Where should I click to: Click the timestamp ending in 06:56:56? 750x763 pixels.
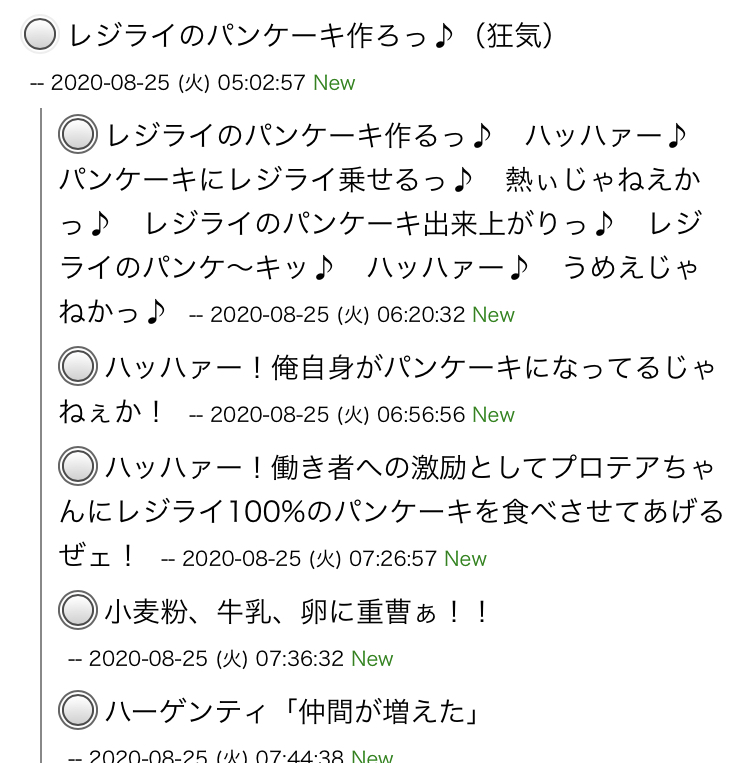[337, 415]
